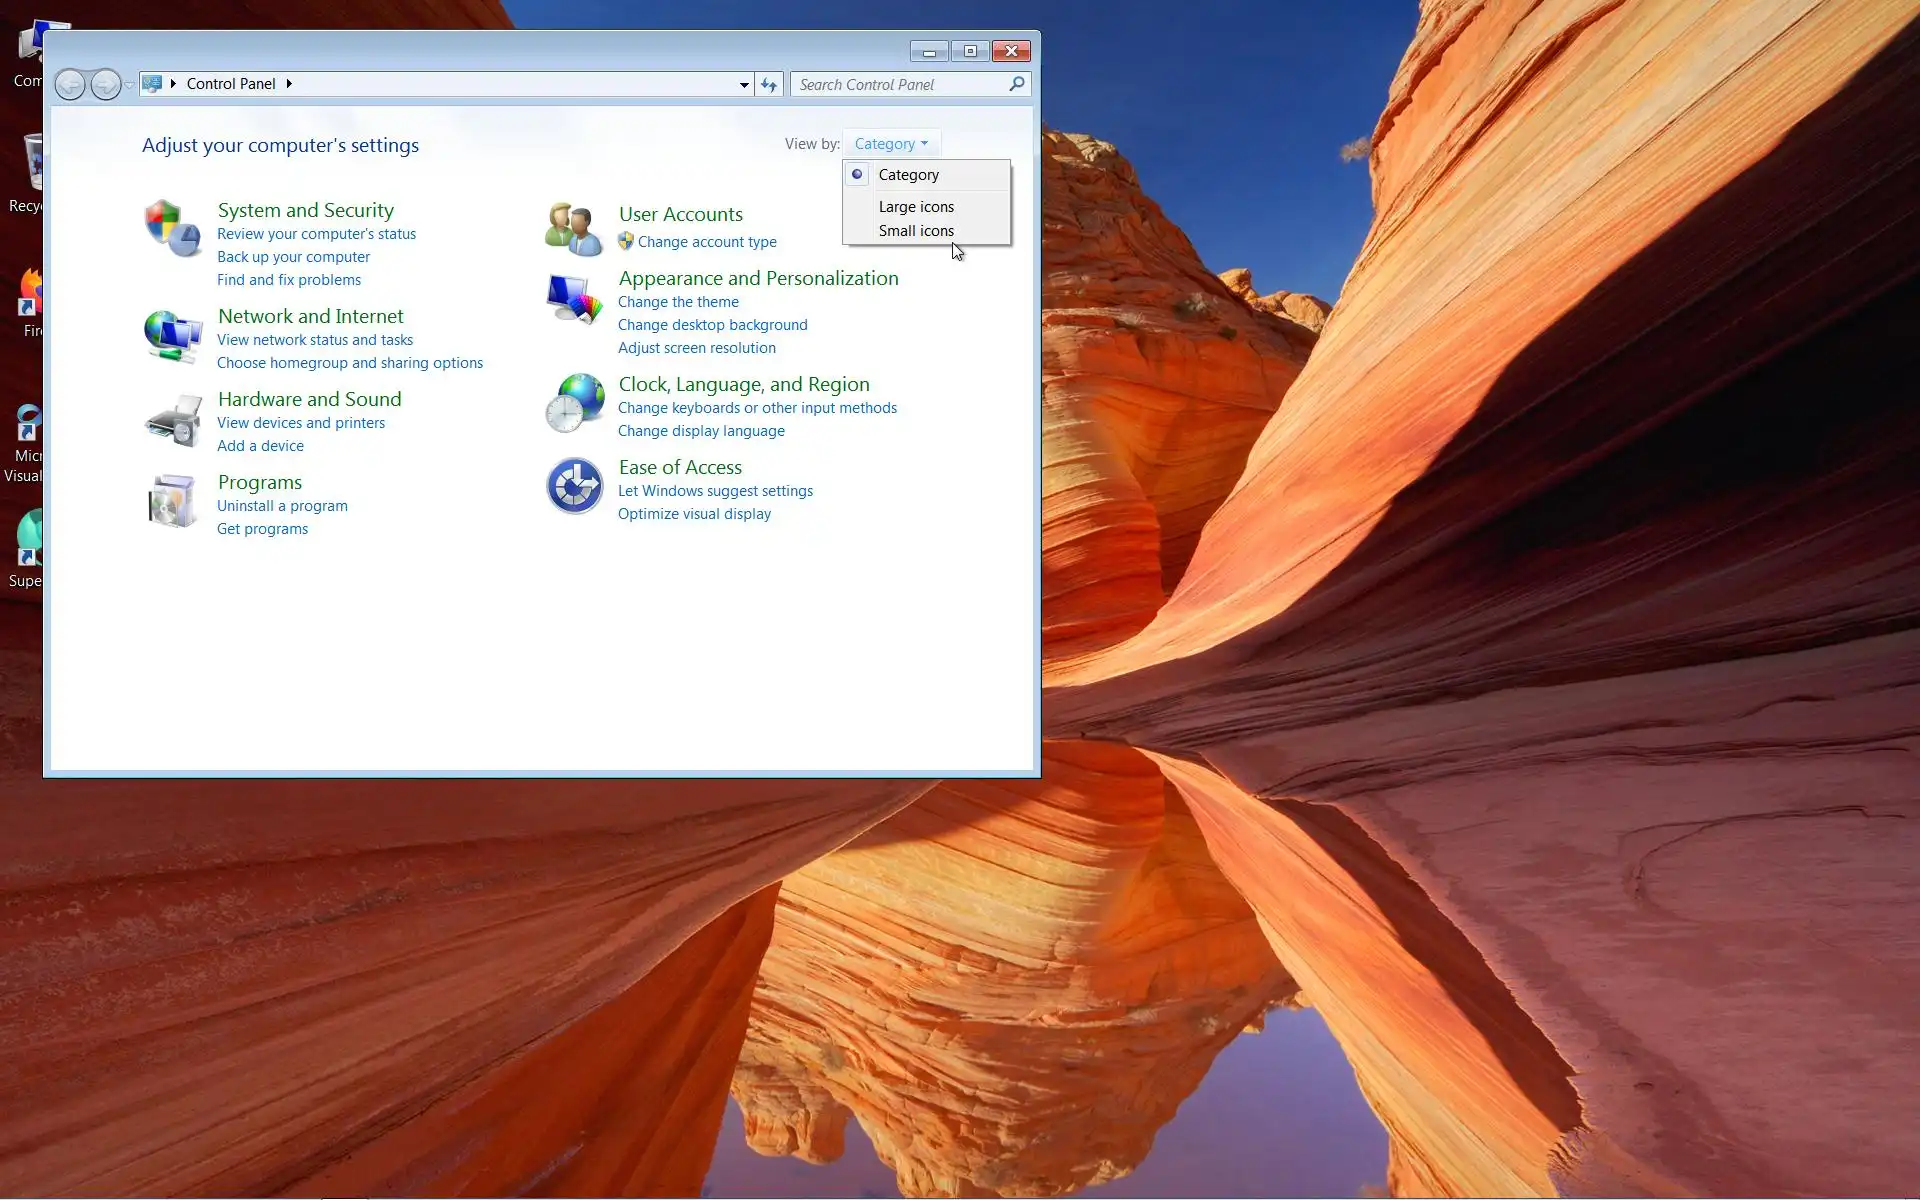The image size is (1920, 1200).
Task: Click the Search Control Panel field
Action: click(900, 85)
